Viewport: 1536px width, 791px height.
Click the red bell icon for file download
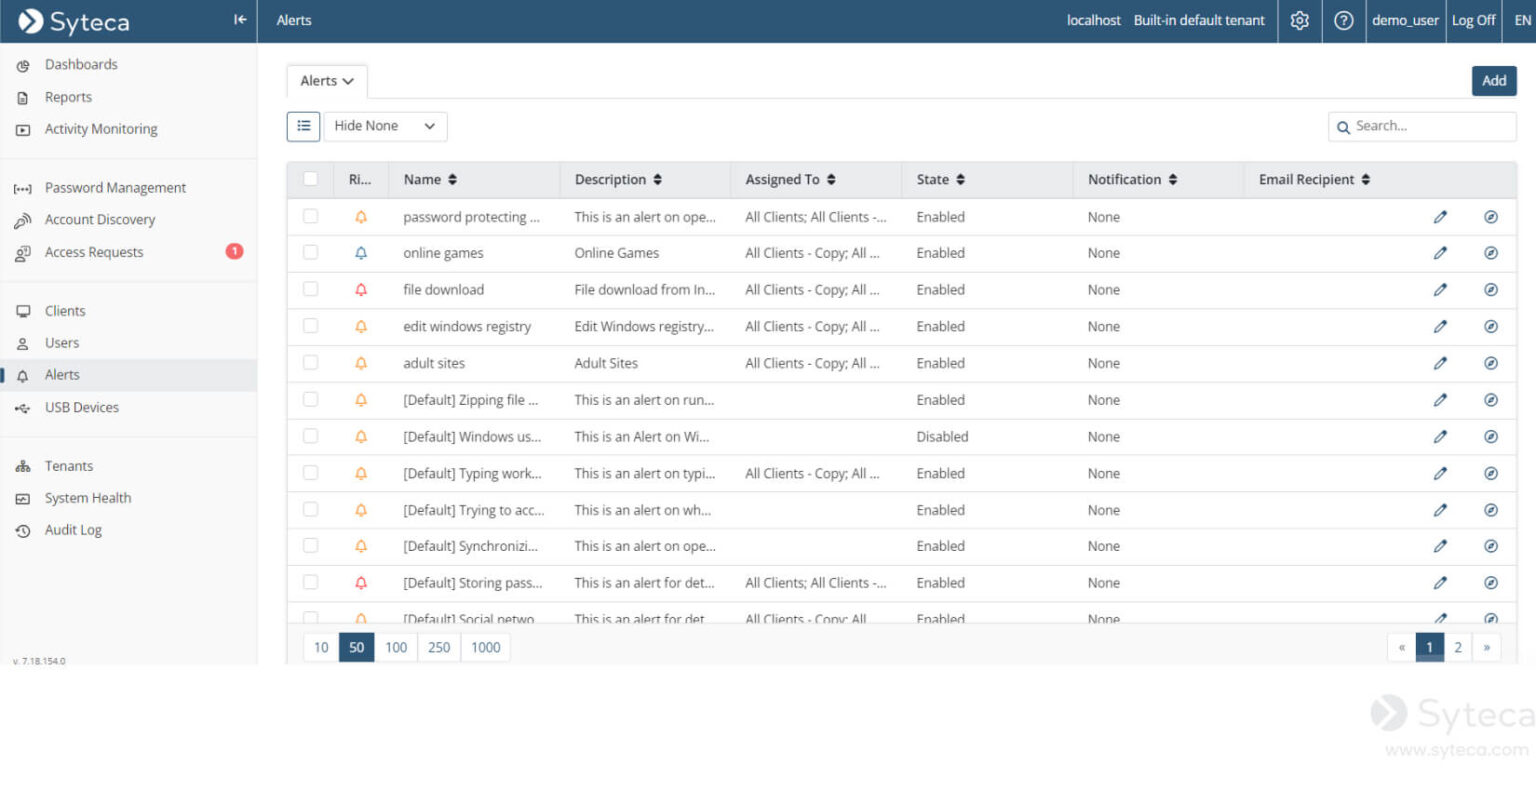(x=361, y=290)
